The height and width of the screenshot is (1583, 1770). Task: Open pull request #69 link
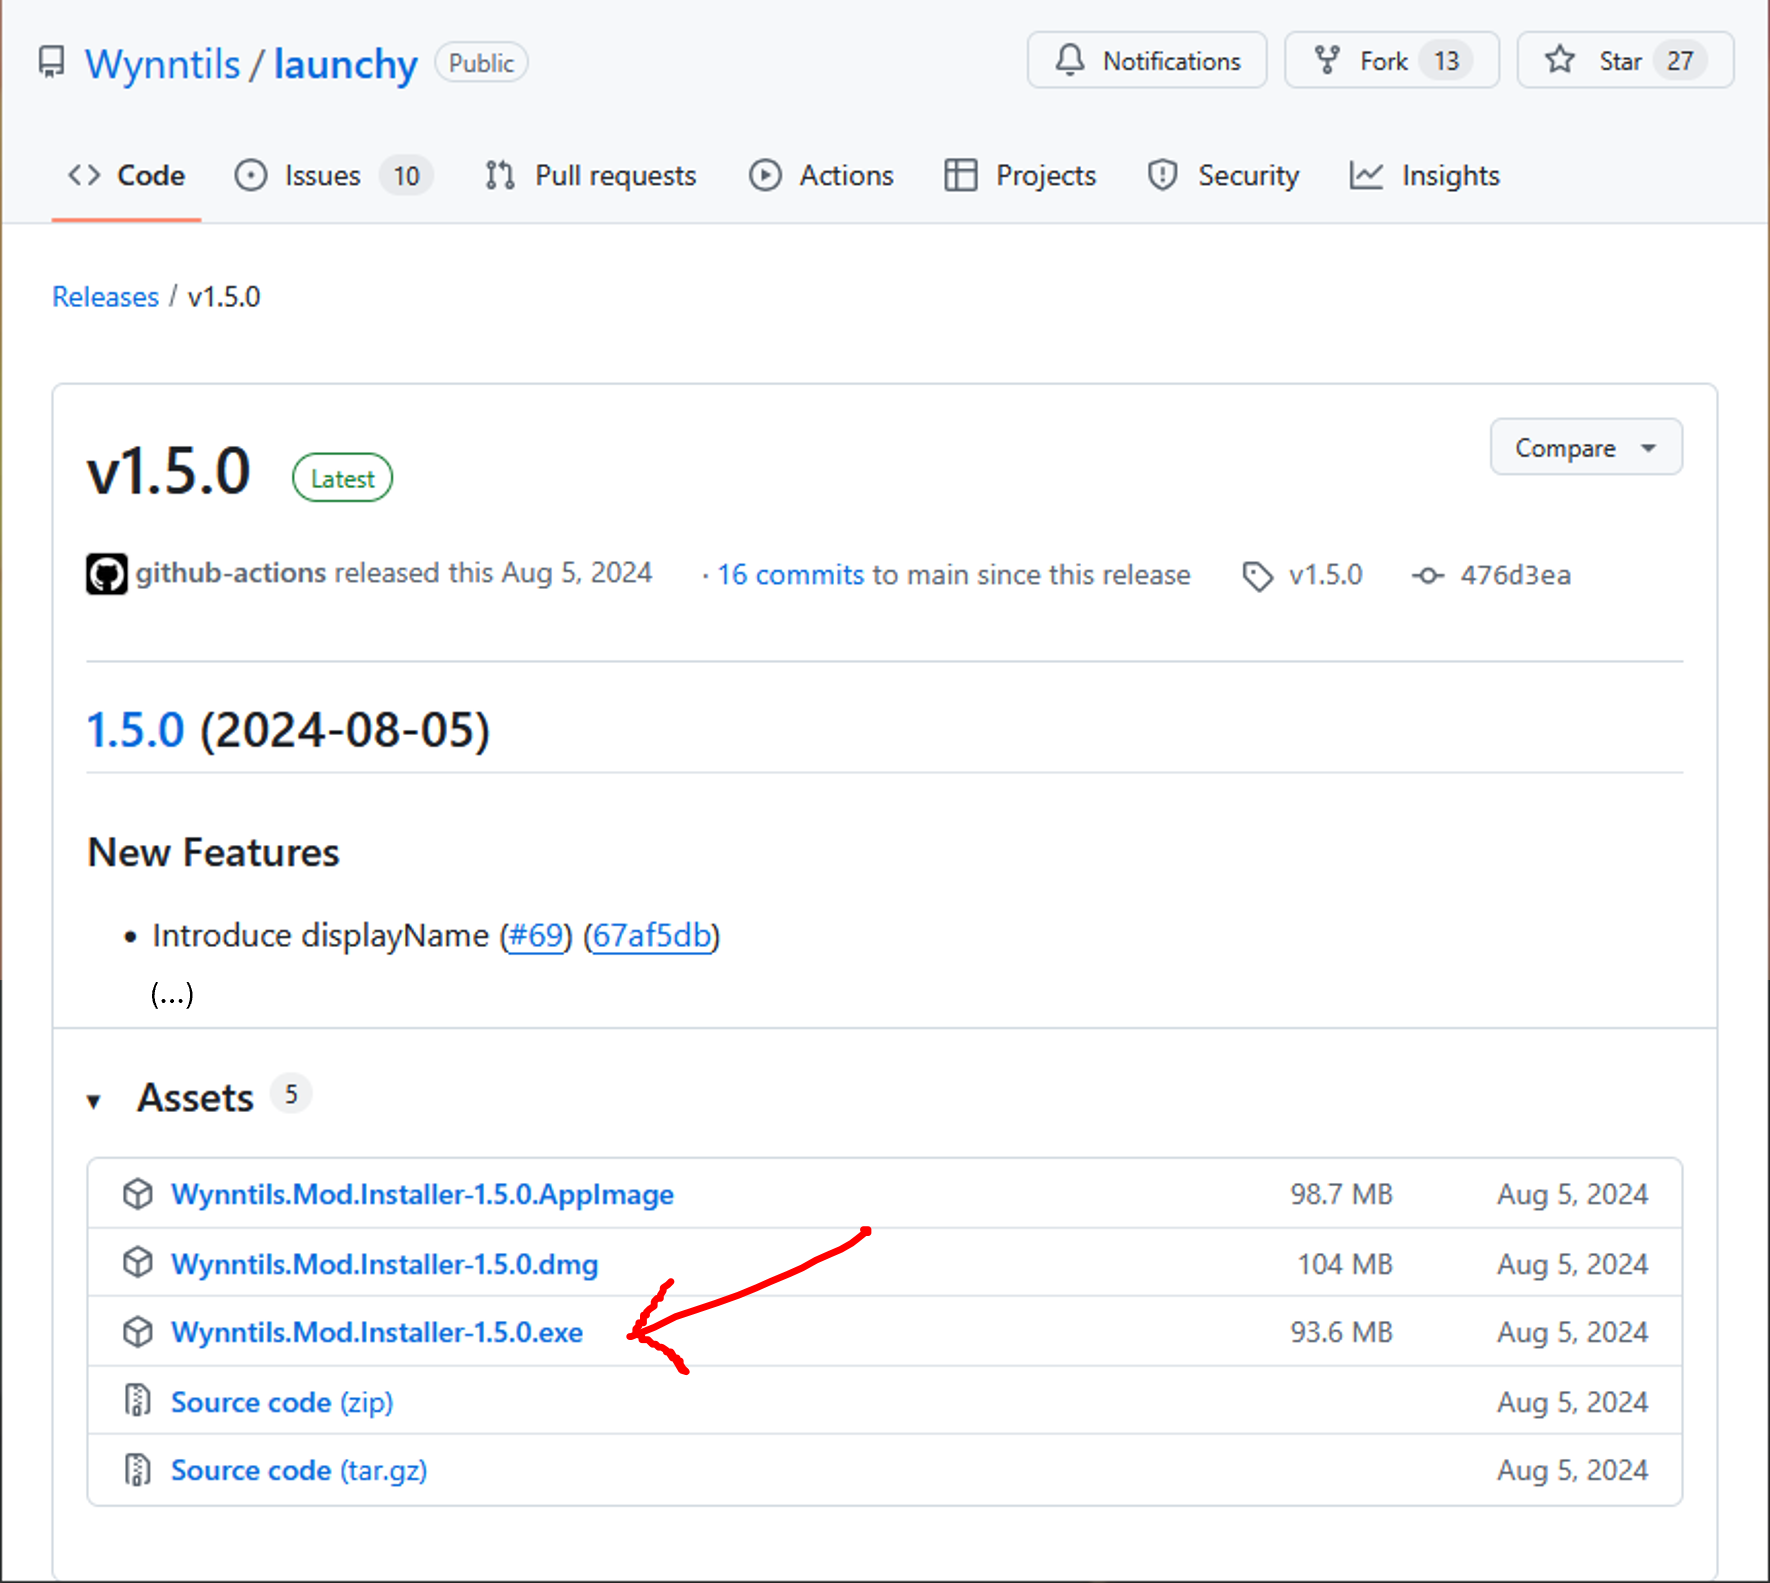536,936
